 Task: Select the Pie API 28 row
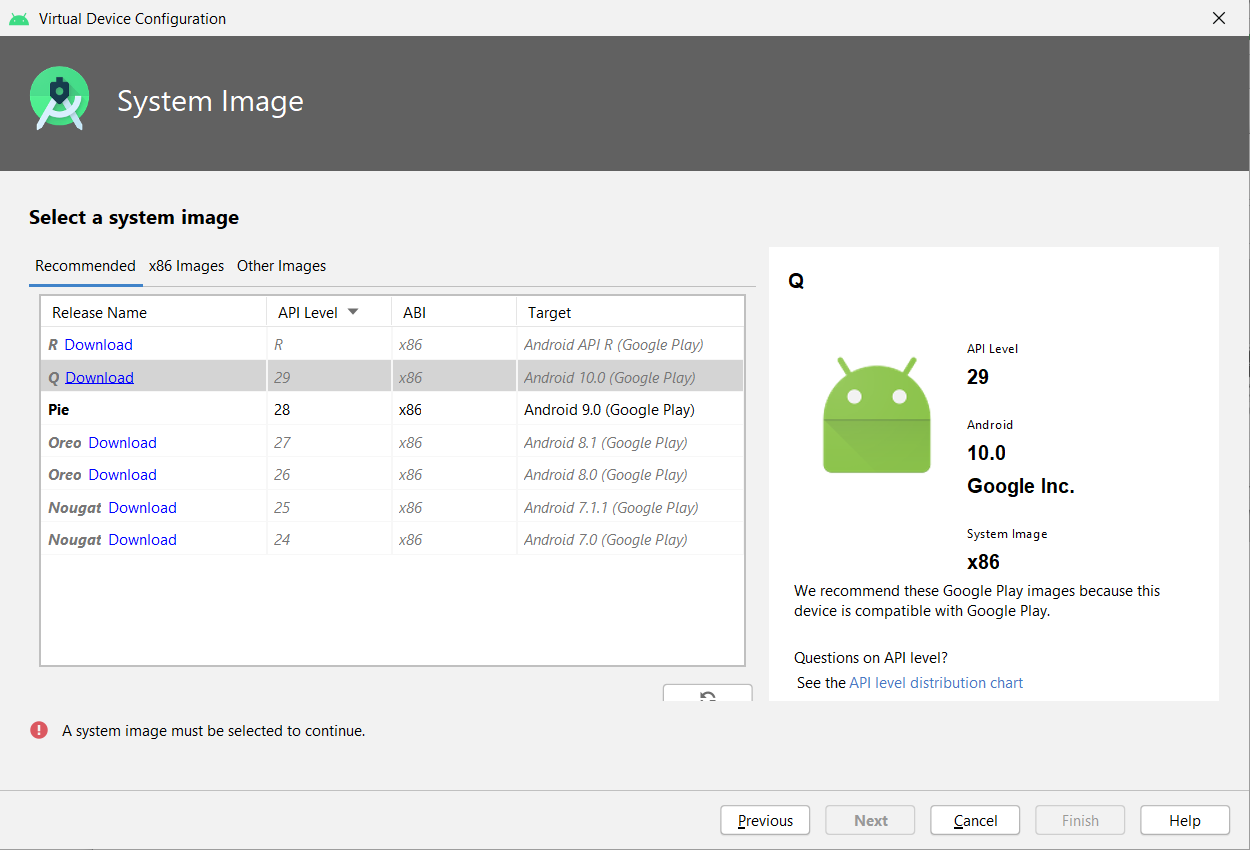click(390, 410)
